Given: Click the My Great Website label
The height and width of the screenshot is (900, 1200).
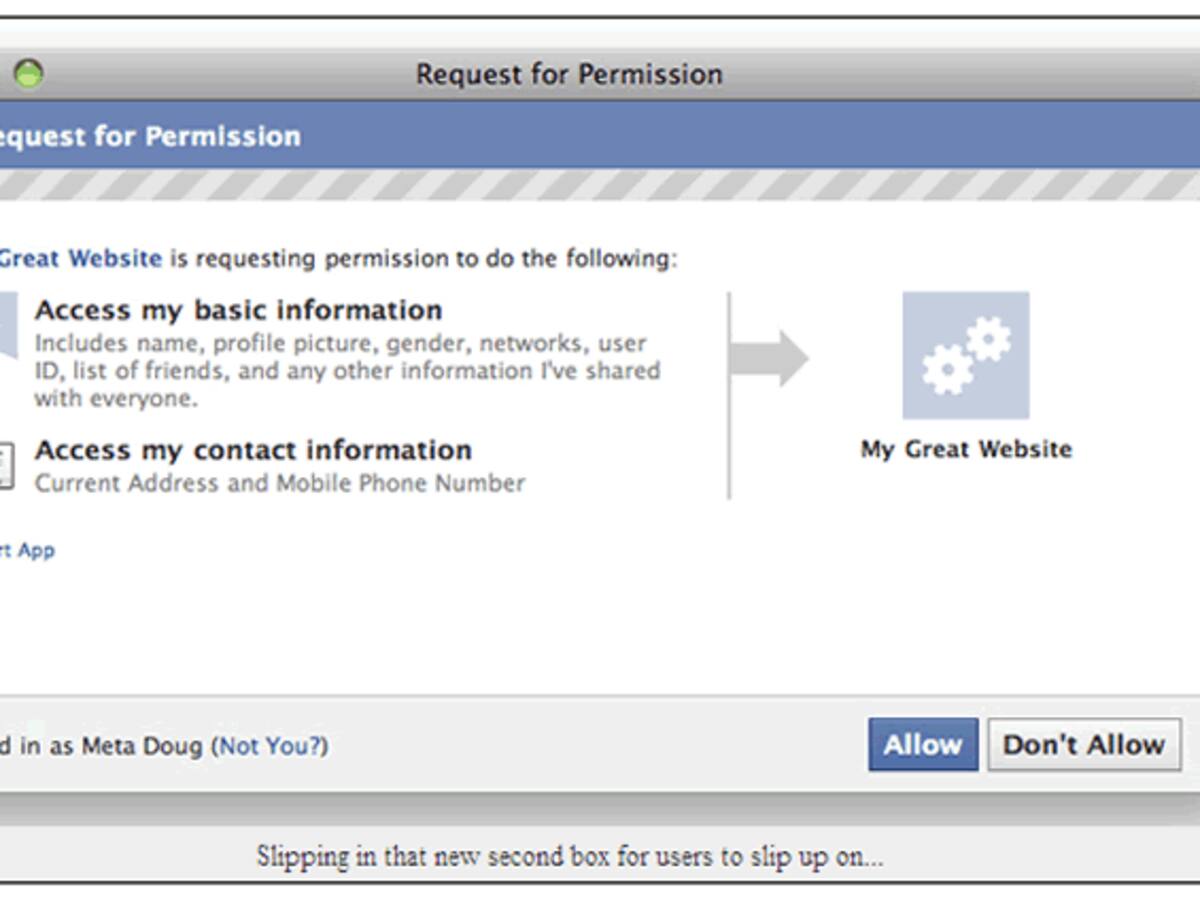Looking at the screenshot, I should (x=966, y=449).
